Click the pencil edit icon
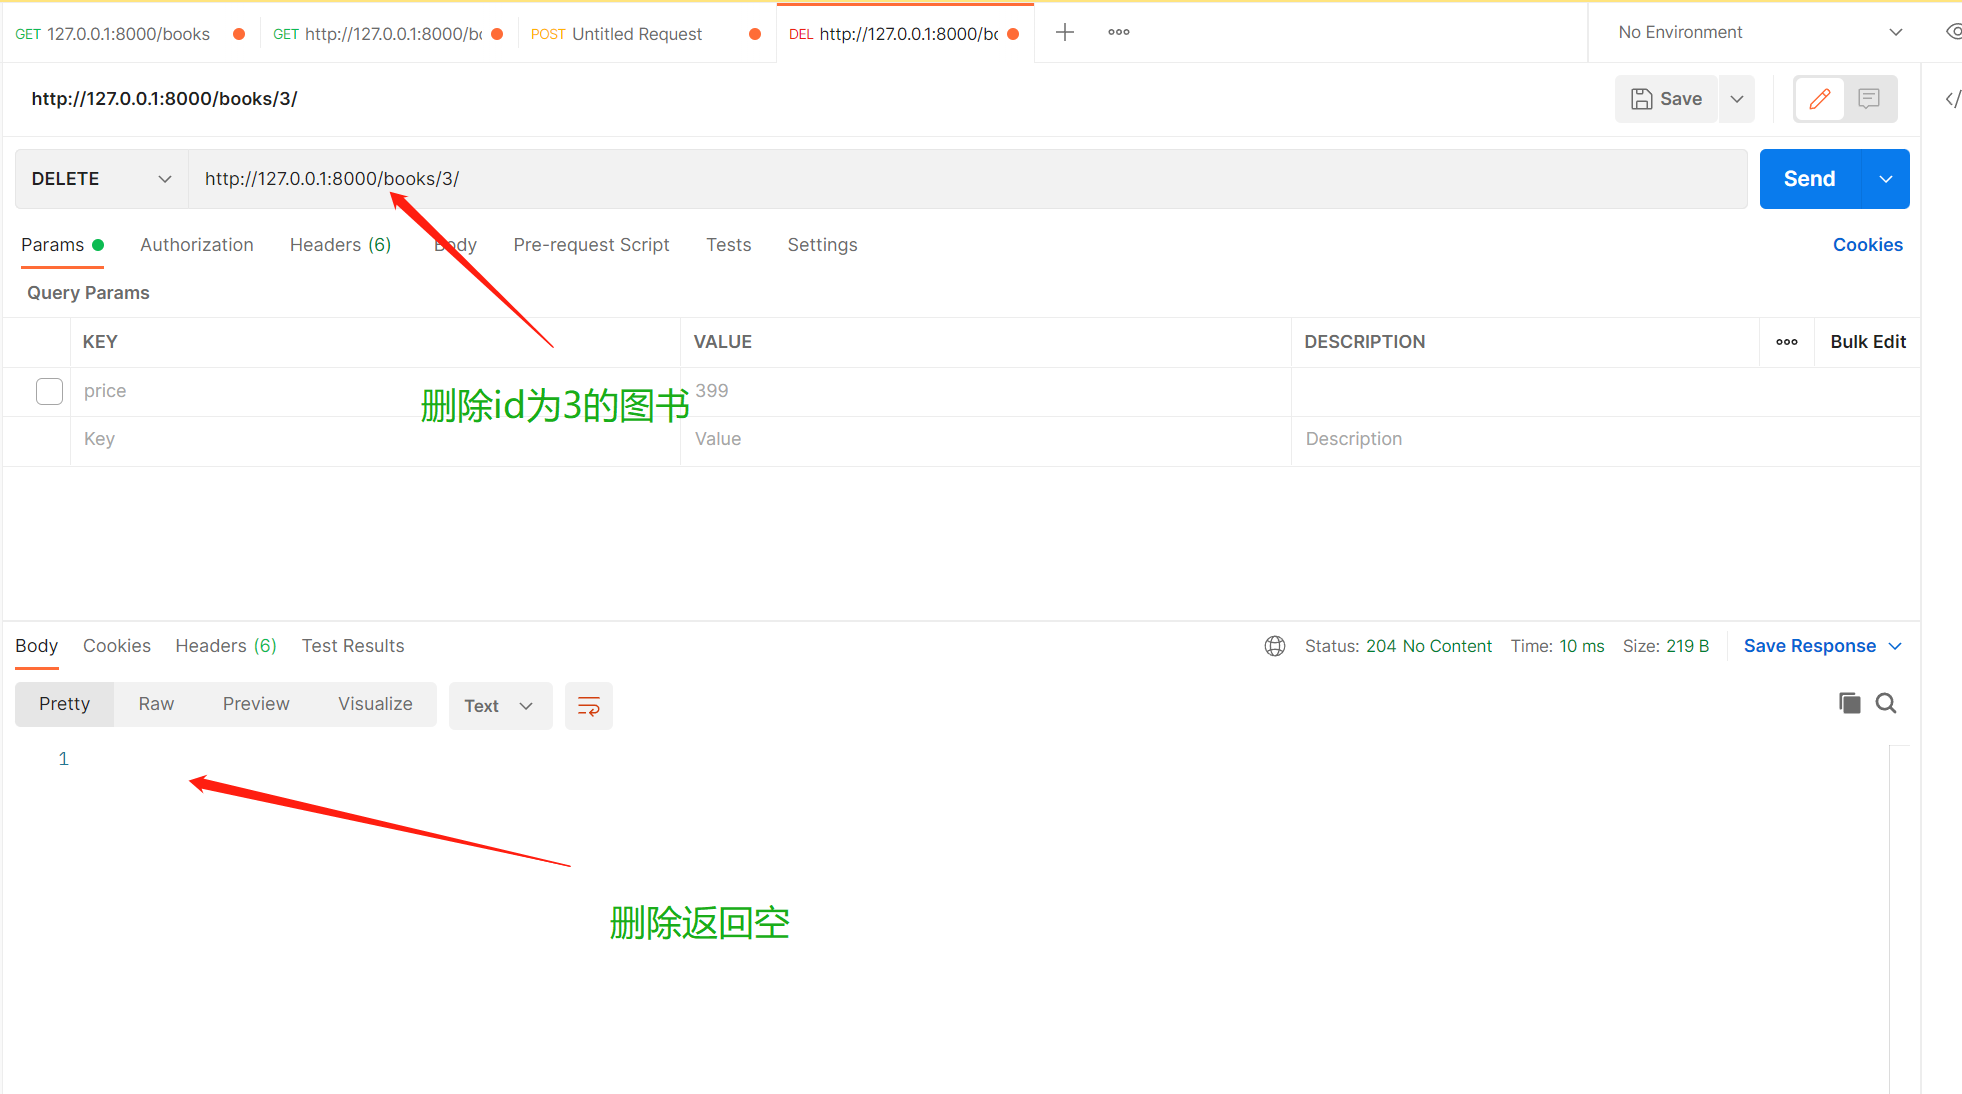The width and height of the screenshot is (1962, 1094). (1819, 99)
